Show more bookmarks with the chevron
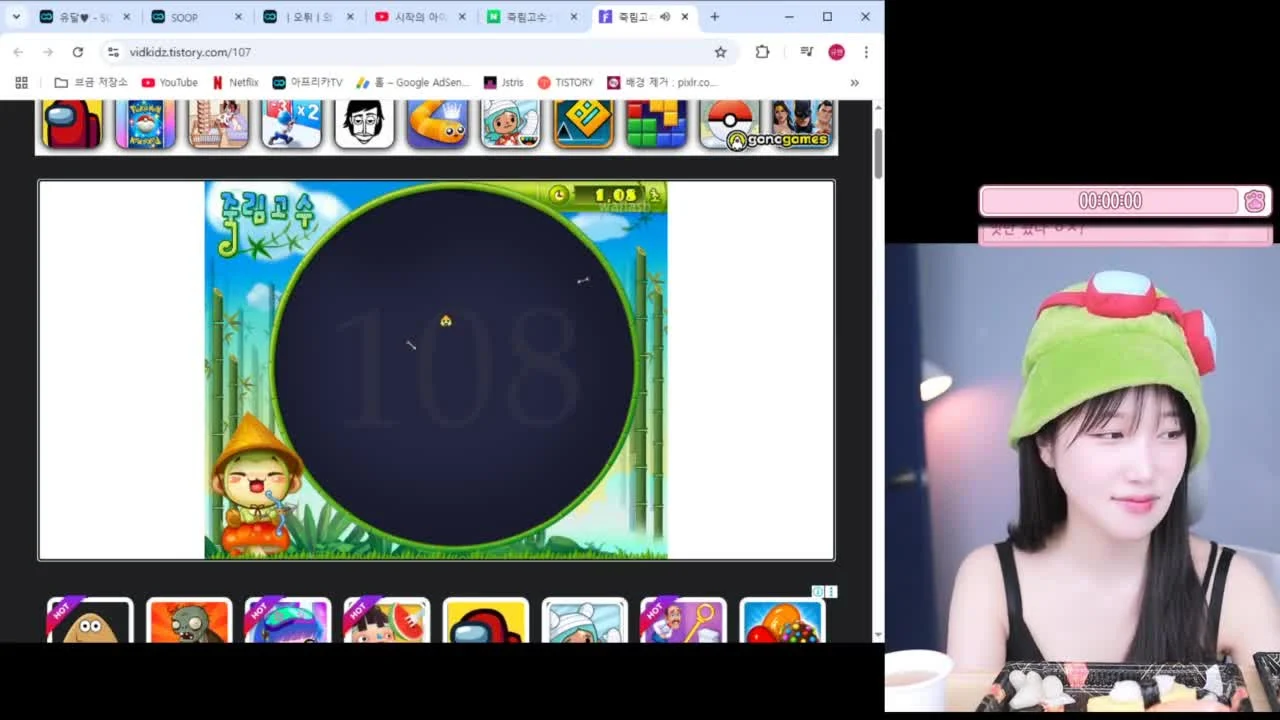1280x720 pixels. [x=854, y=83]
